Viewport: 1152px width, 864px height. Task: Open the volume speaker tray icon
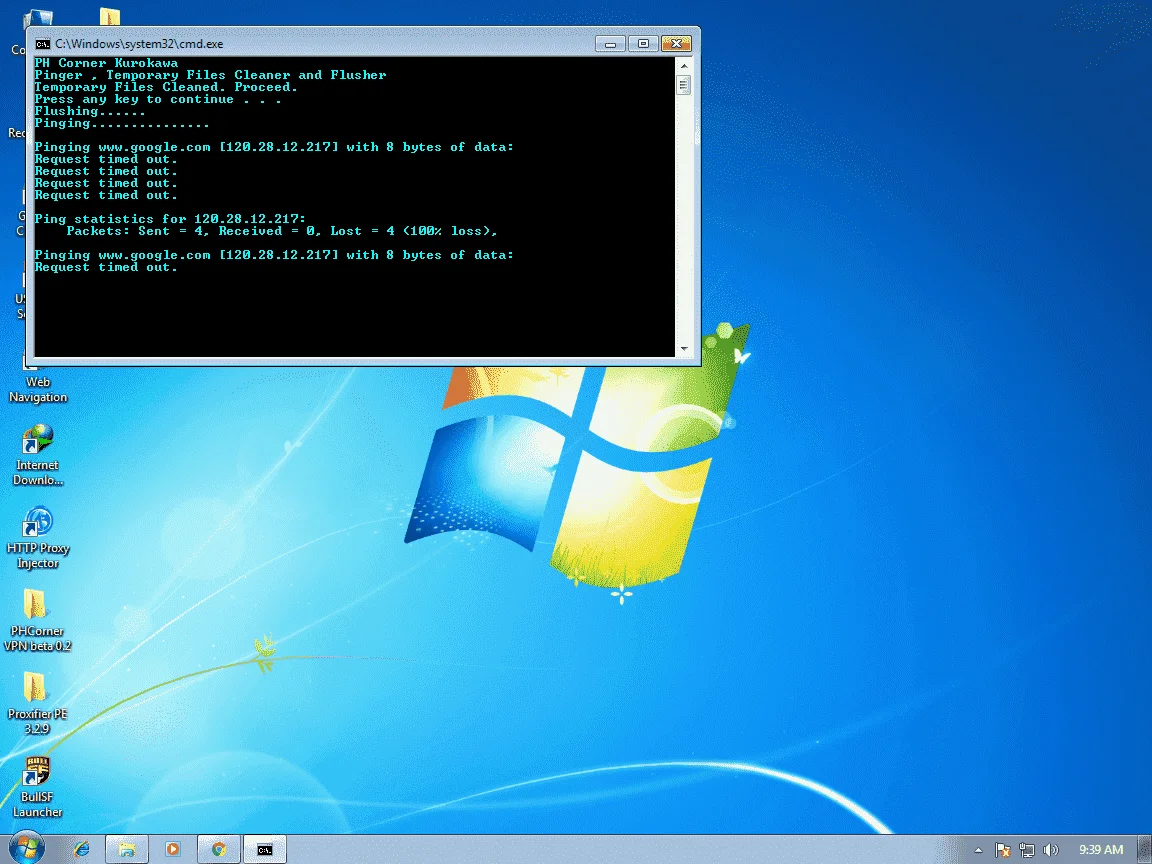point(1051,850)
